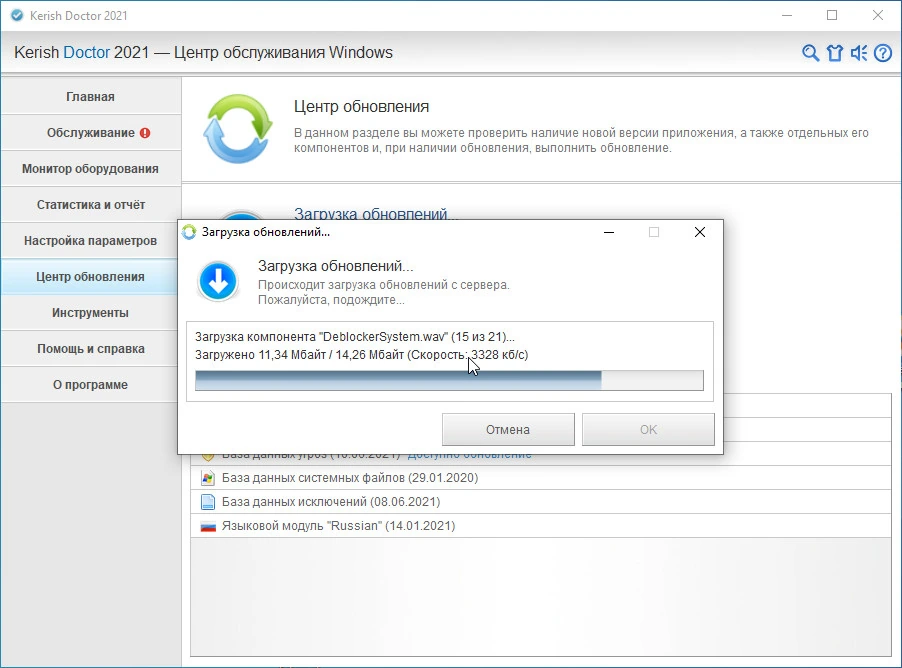
Task: Mute sounds via the speaker icon
Action: pyautogui.click(x=859, y=53)
